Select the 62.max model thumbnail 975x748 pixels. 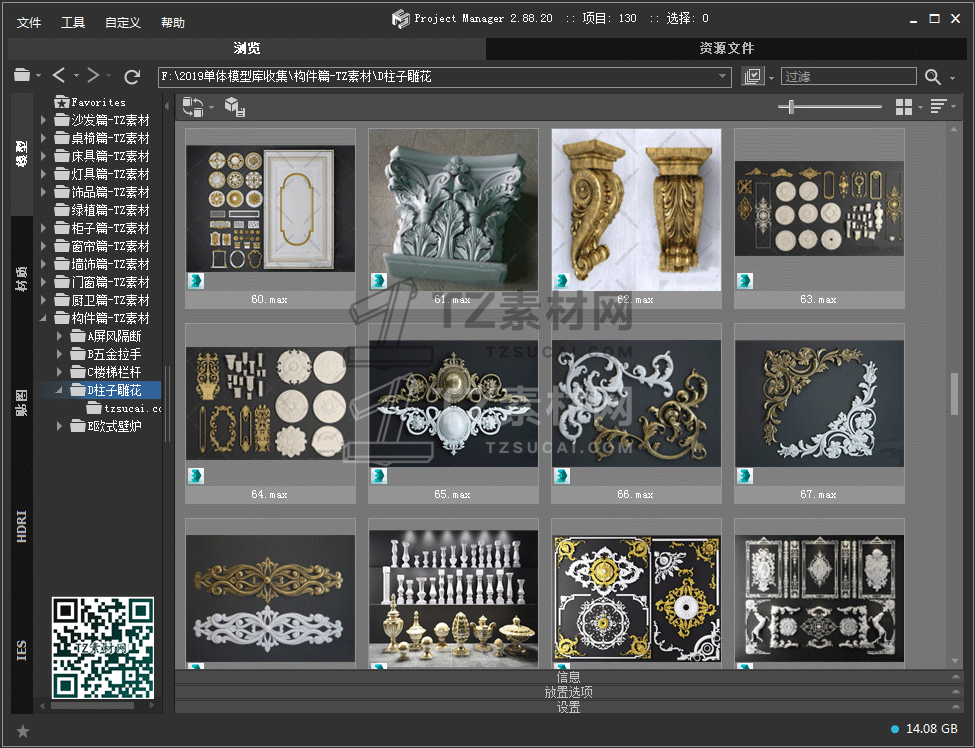(x=636, y=210)
